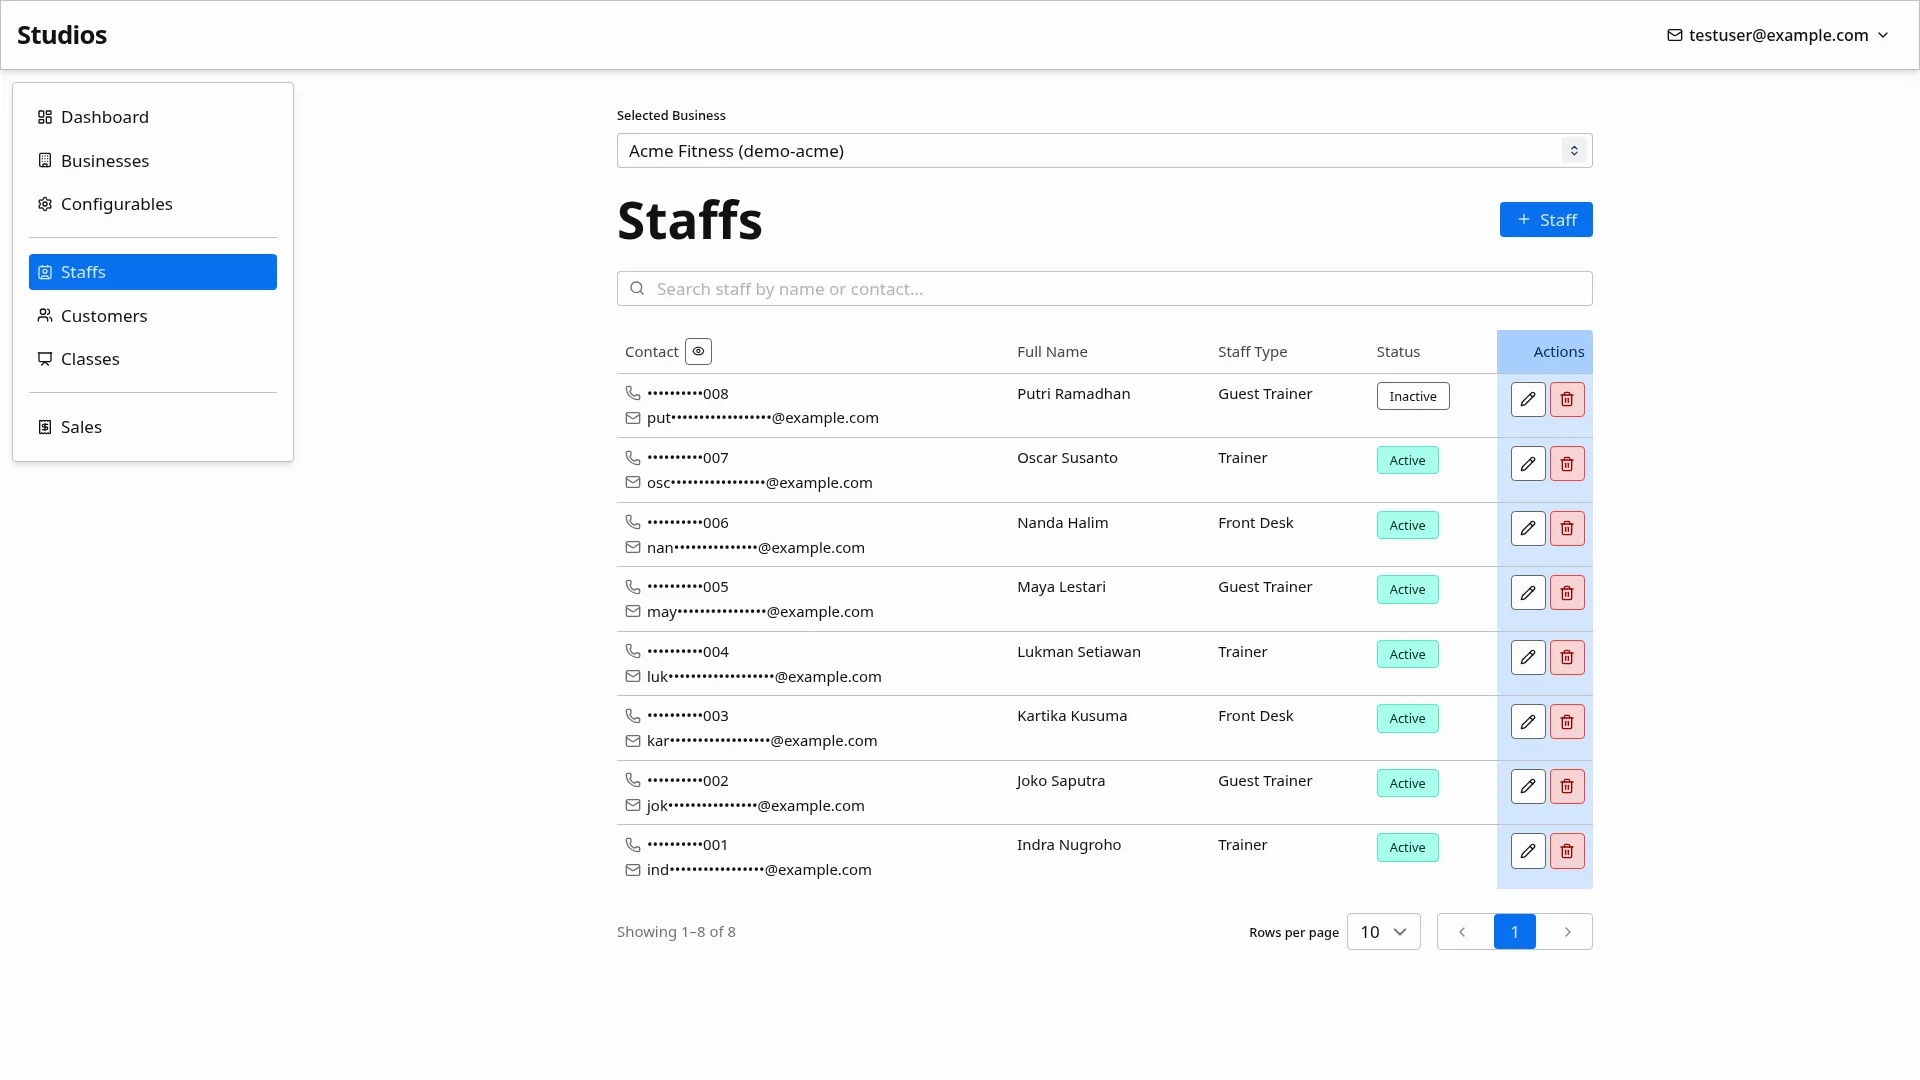Edit Oscar Susanto's staff record
The width and height of the screenshot is (1920, 1080).
(1528, 464)
